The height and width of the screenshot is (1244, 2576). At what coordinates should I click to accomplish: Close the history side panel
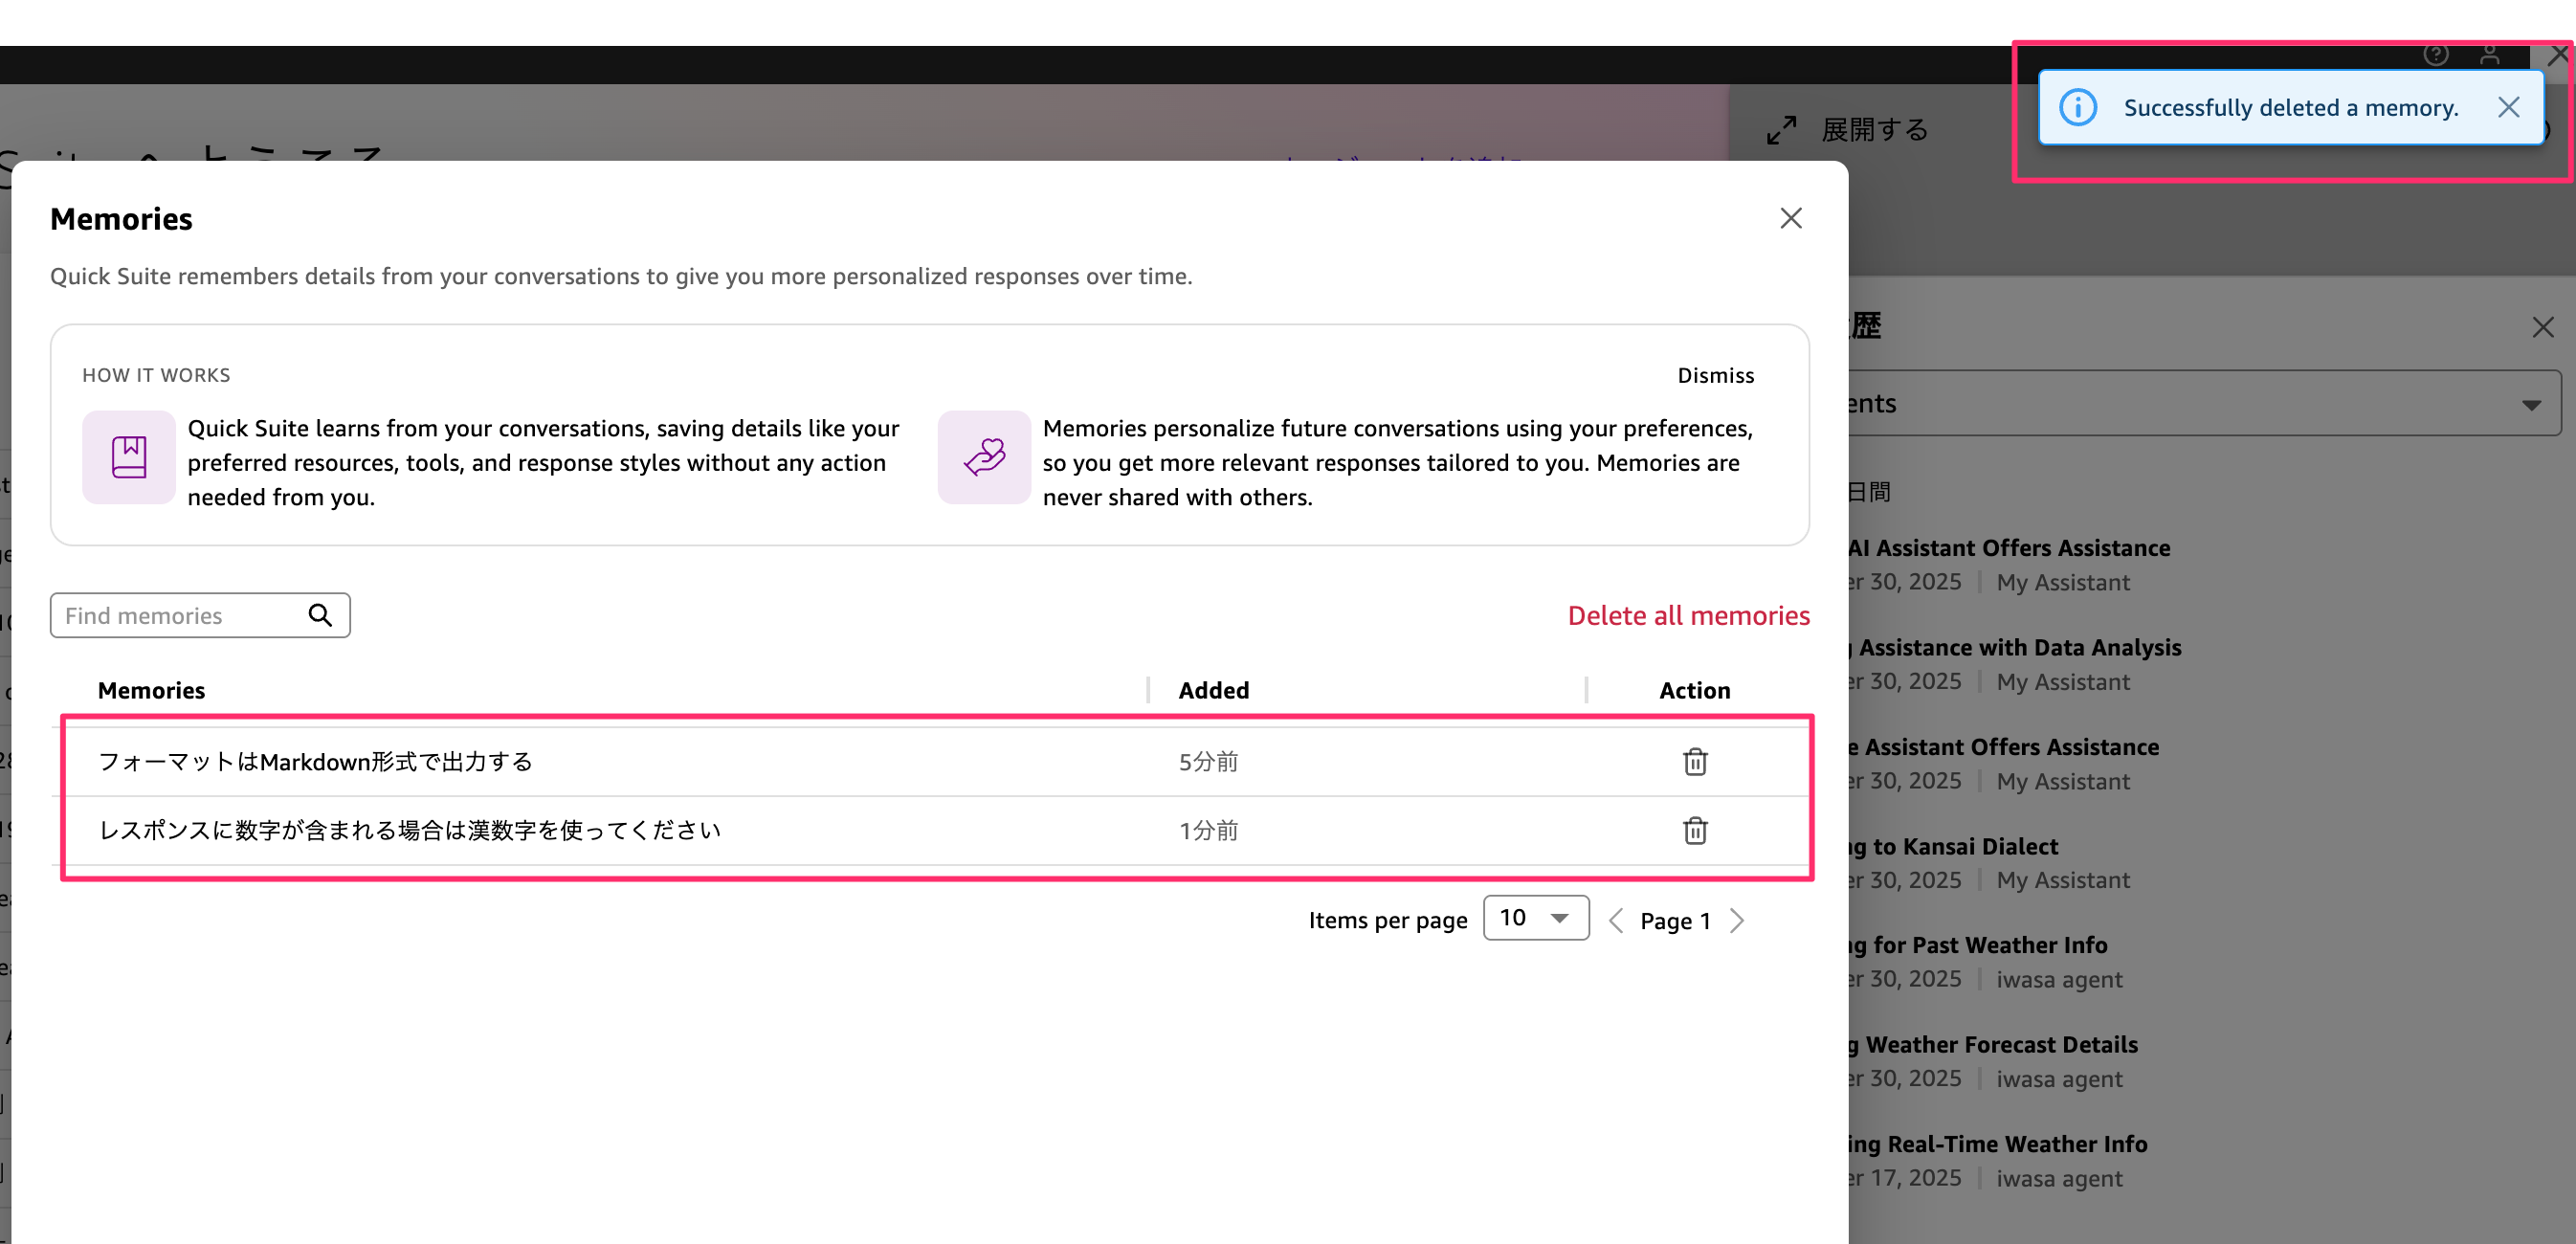coord(2542,327)
